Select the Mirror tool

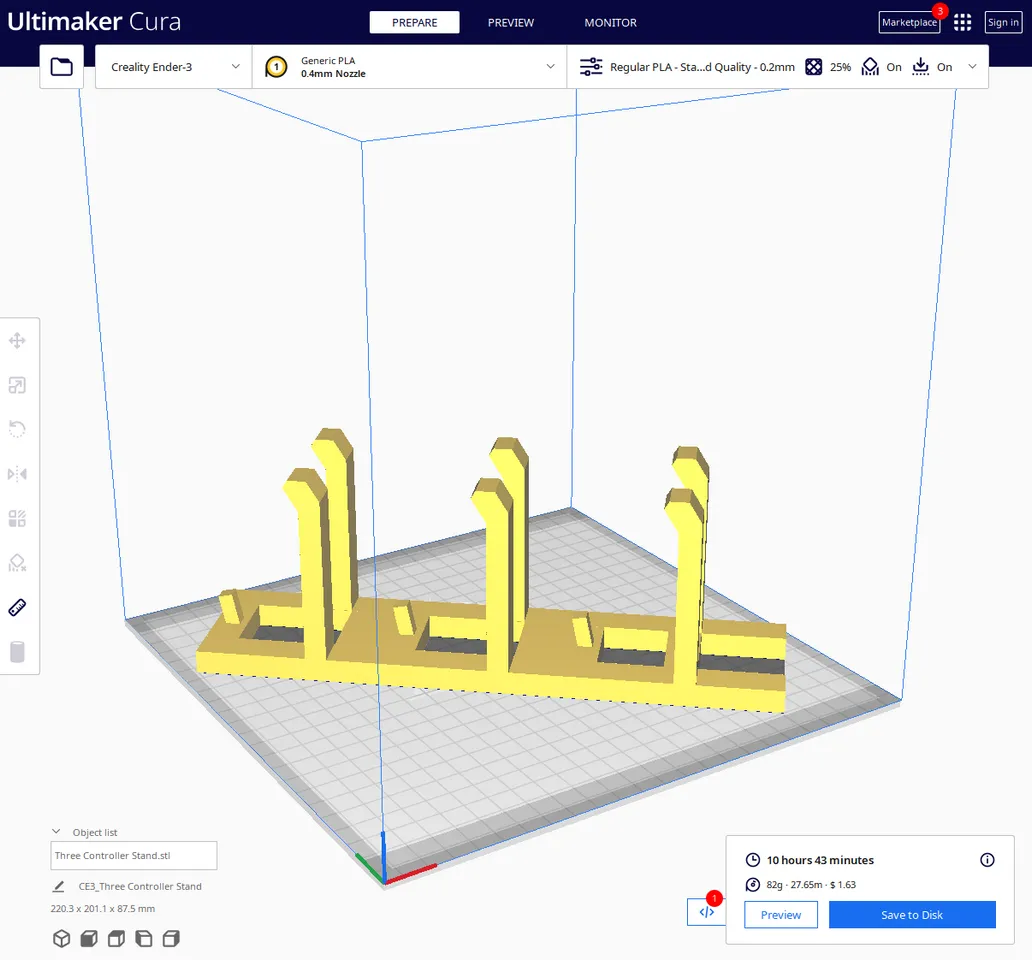[x=17, y=474]
